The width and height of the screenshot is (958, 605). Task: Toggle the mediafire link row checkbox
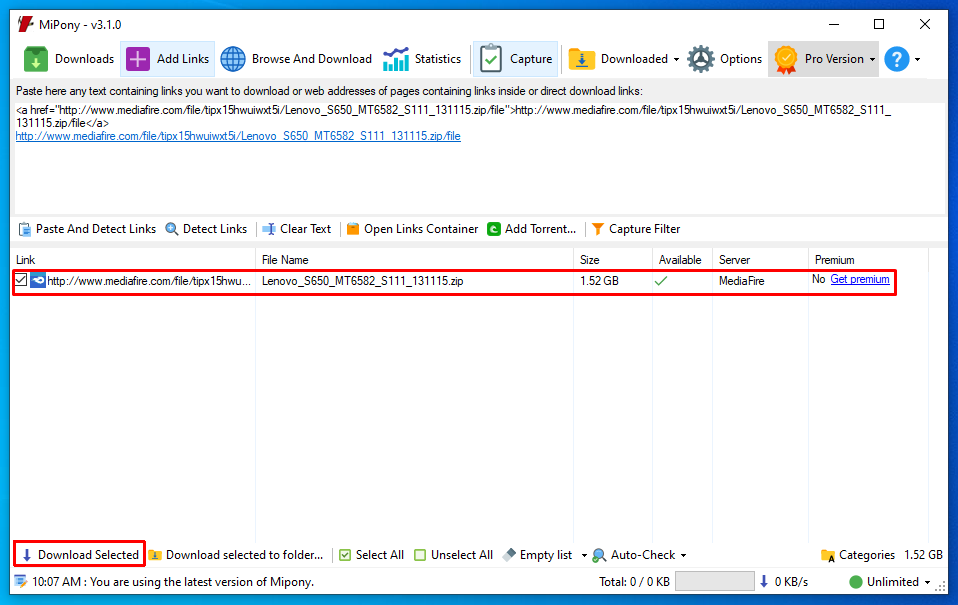tap(21, 280)
